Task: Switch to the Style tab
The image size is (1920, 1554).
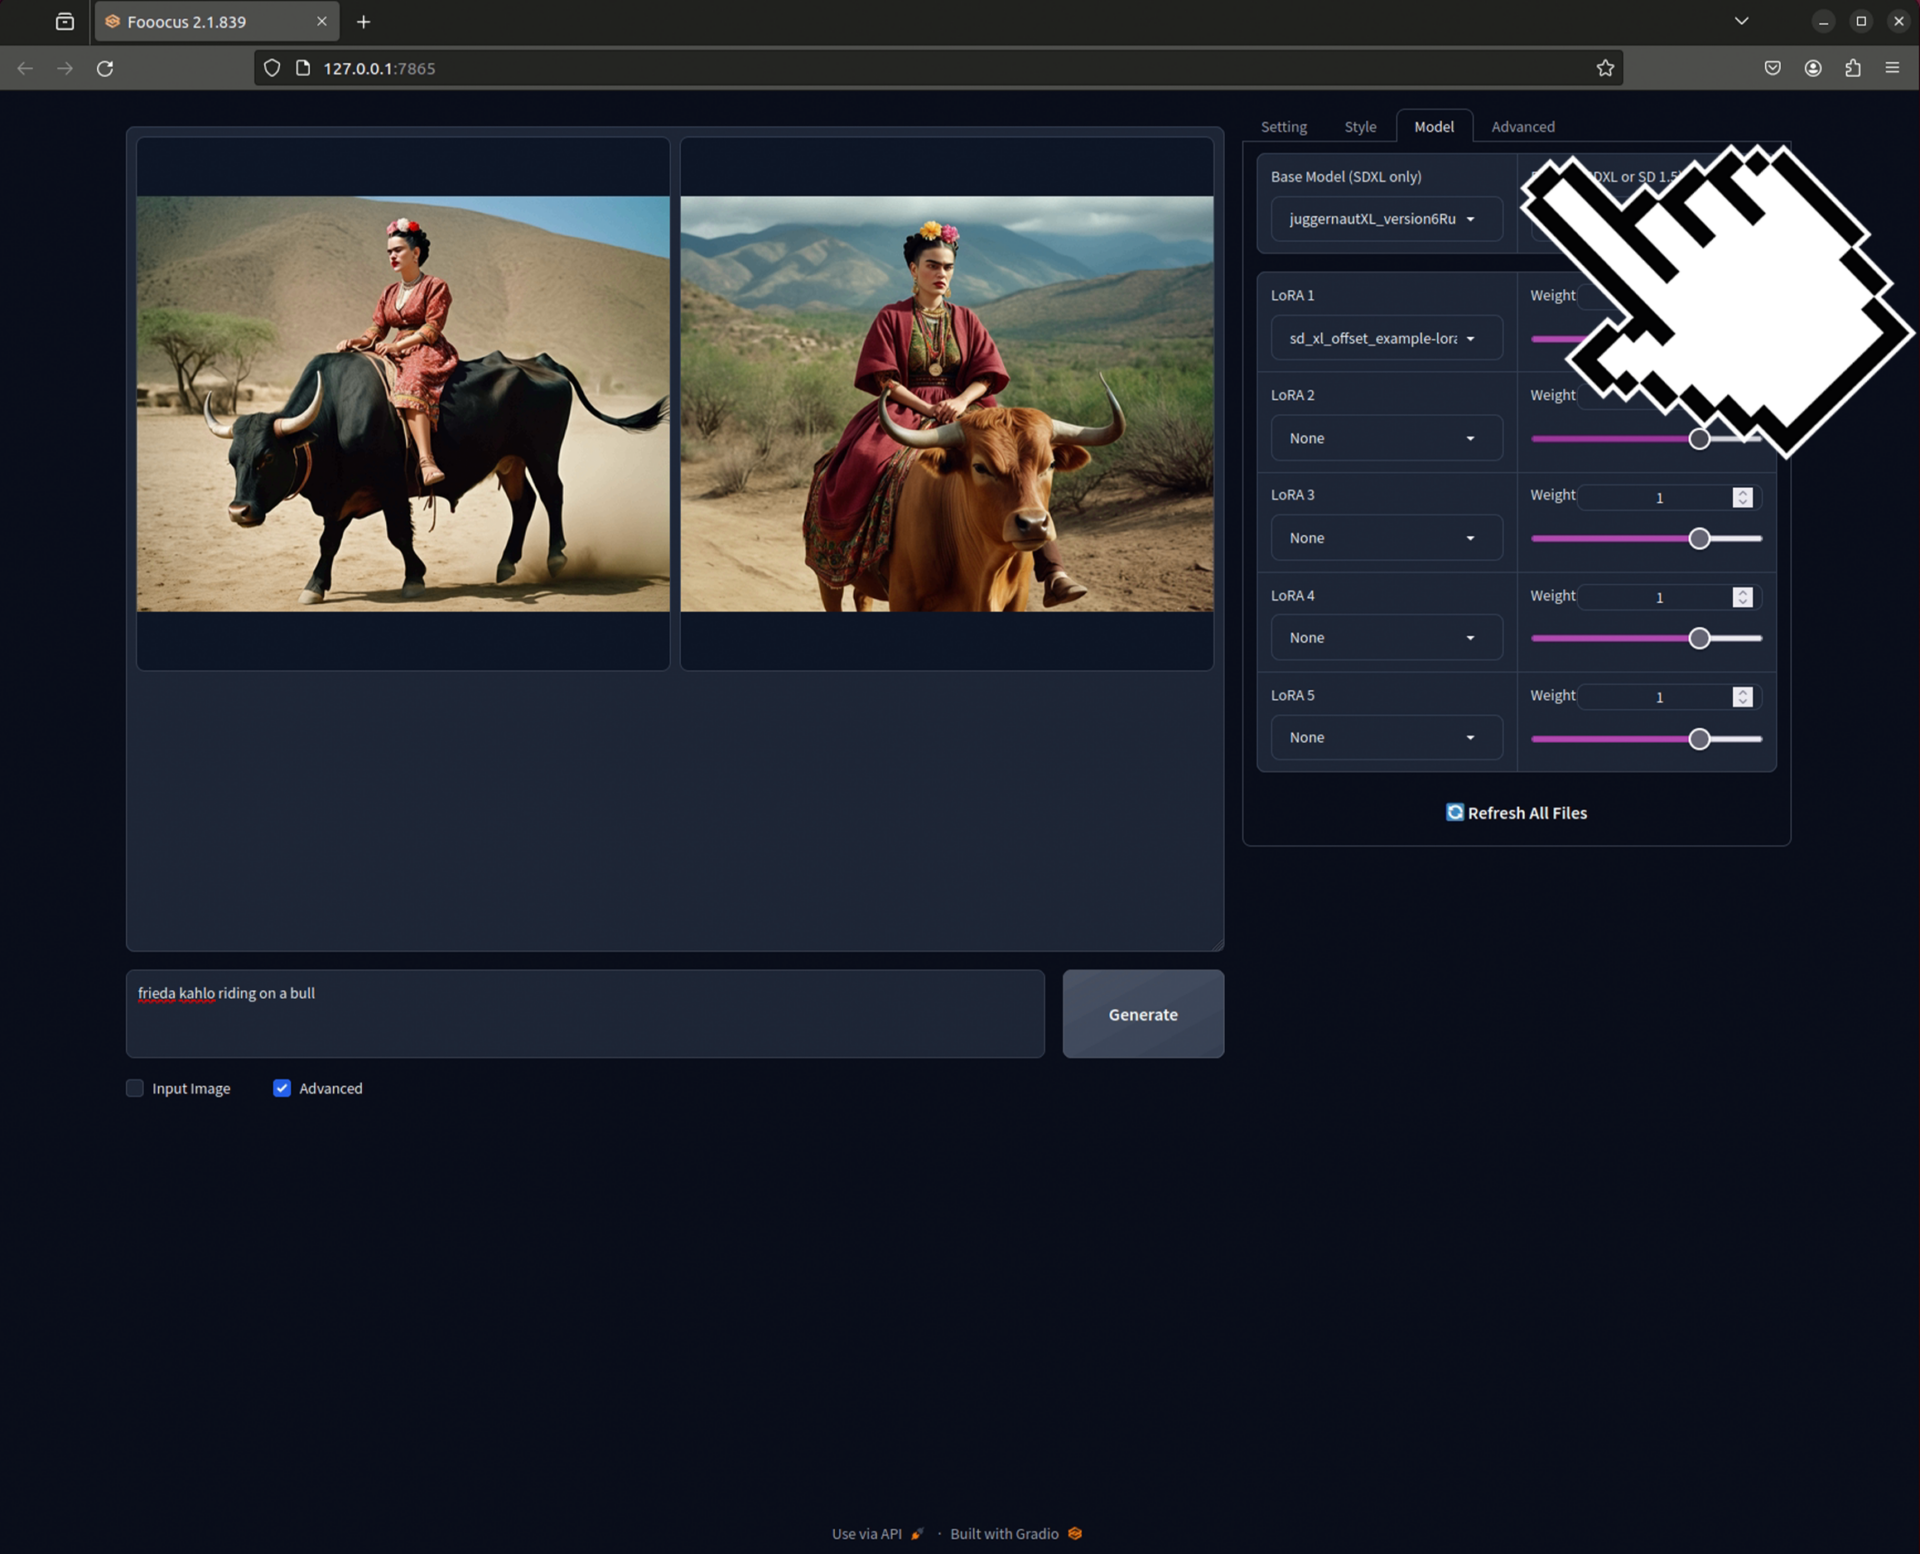Action: [x=1360, y=127]
